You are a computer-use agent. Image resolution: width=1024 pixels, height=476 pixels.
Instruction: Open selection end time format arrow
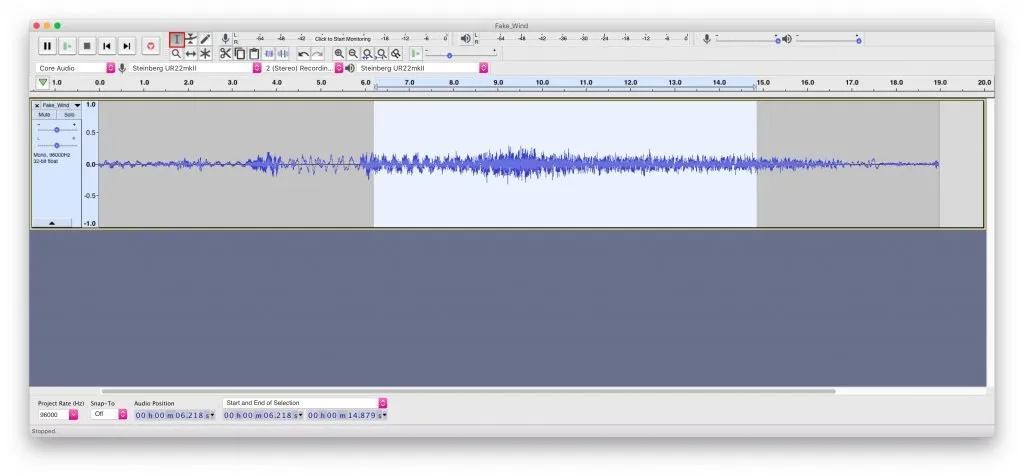385,415
